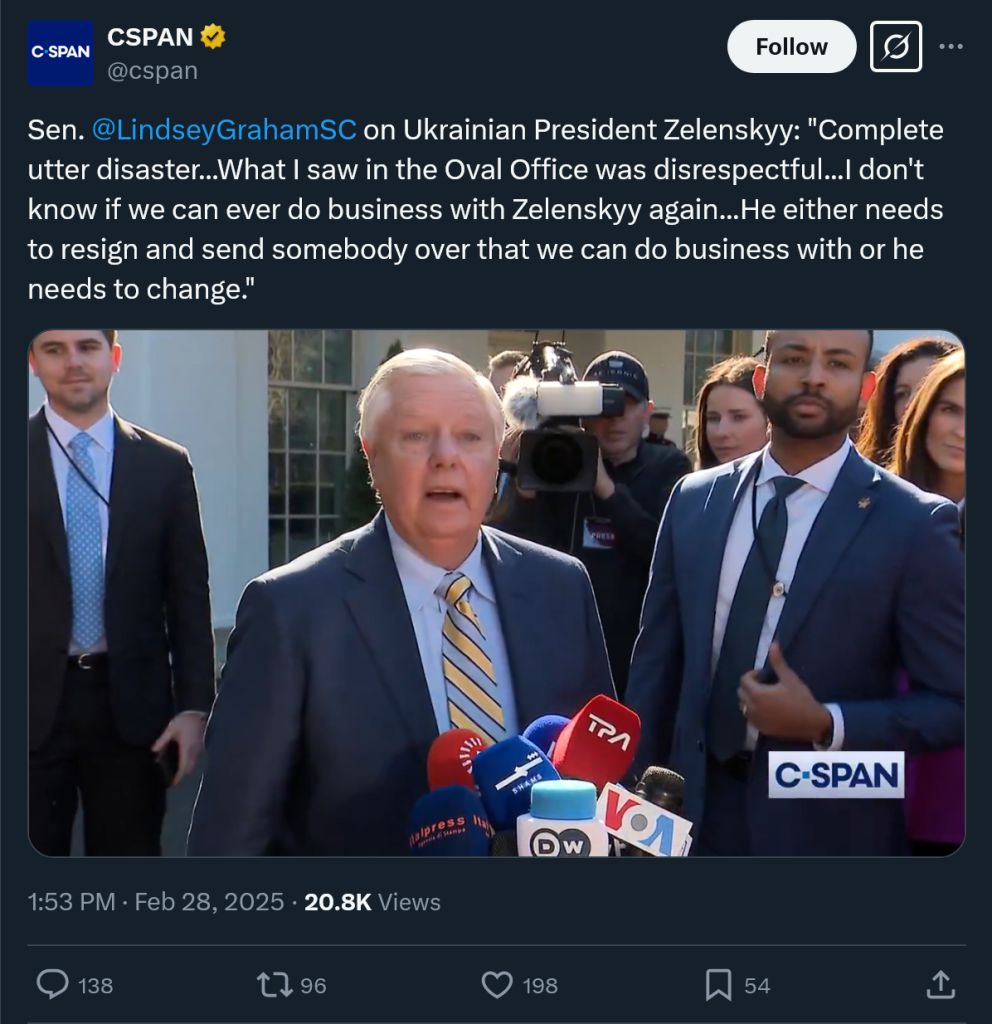The image size is (992, 1024).
Task: Click the repost arrows icon
Action: (273, 984)
